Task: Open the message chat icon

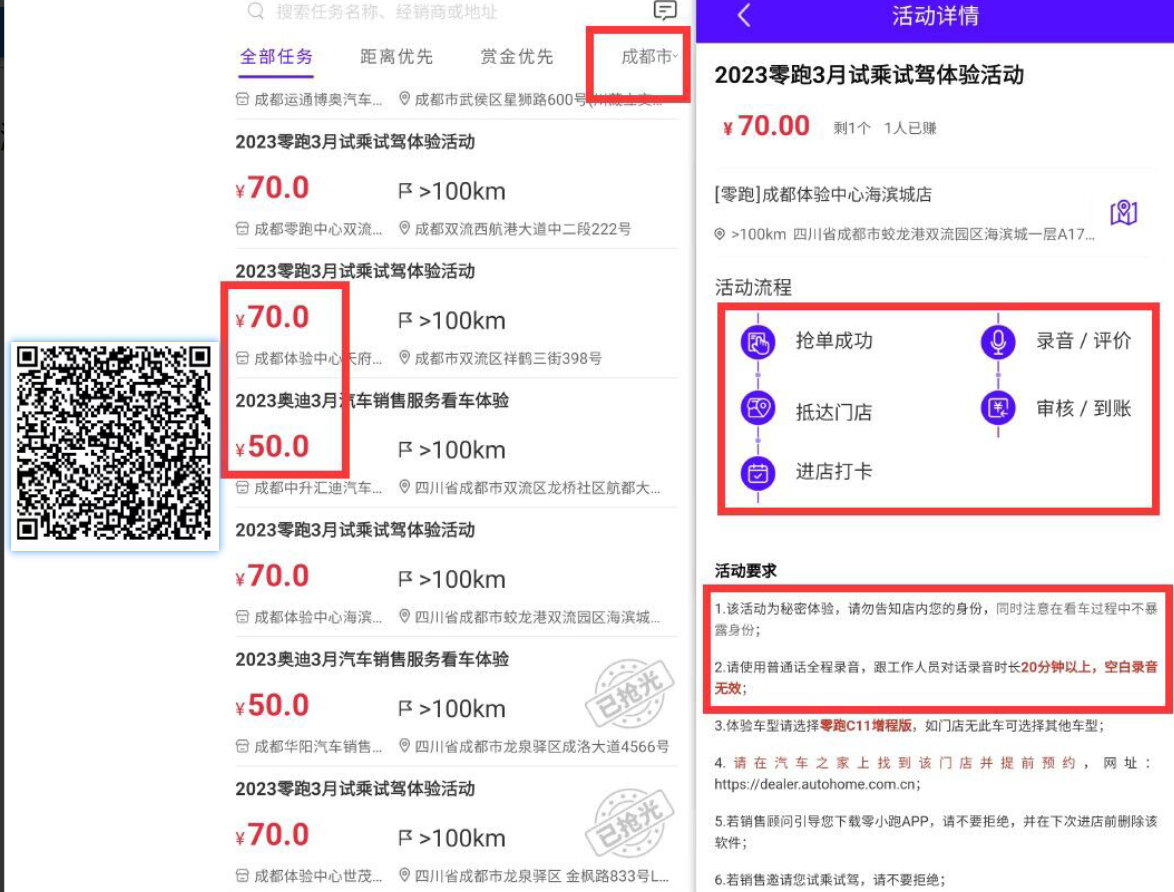Action: pos(665,10)
